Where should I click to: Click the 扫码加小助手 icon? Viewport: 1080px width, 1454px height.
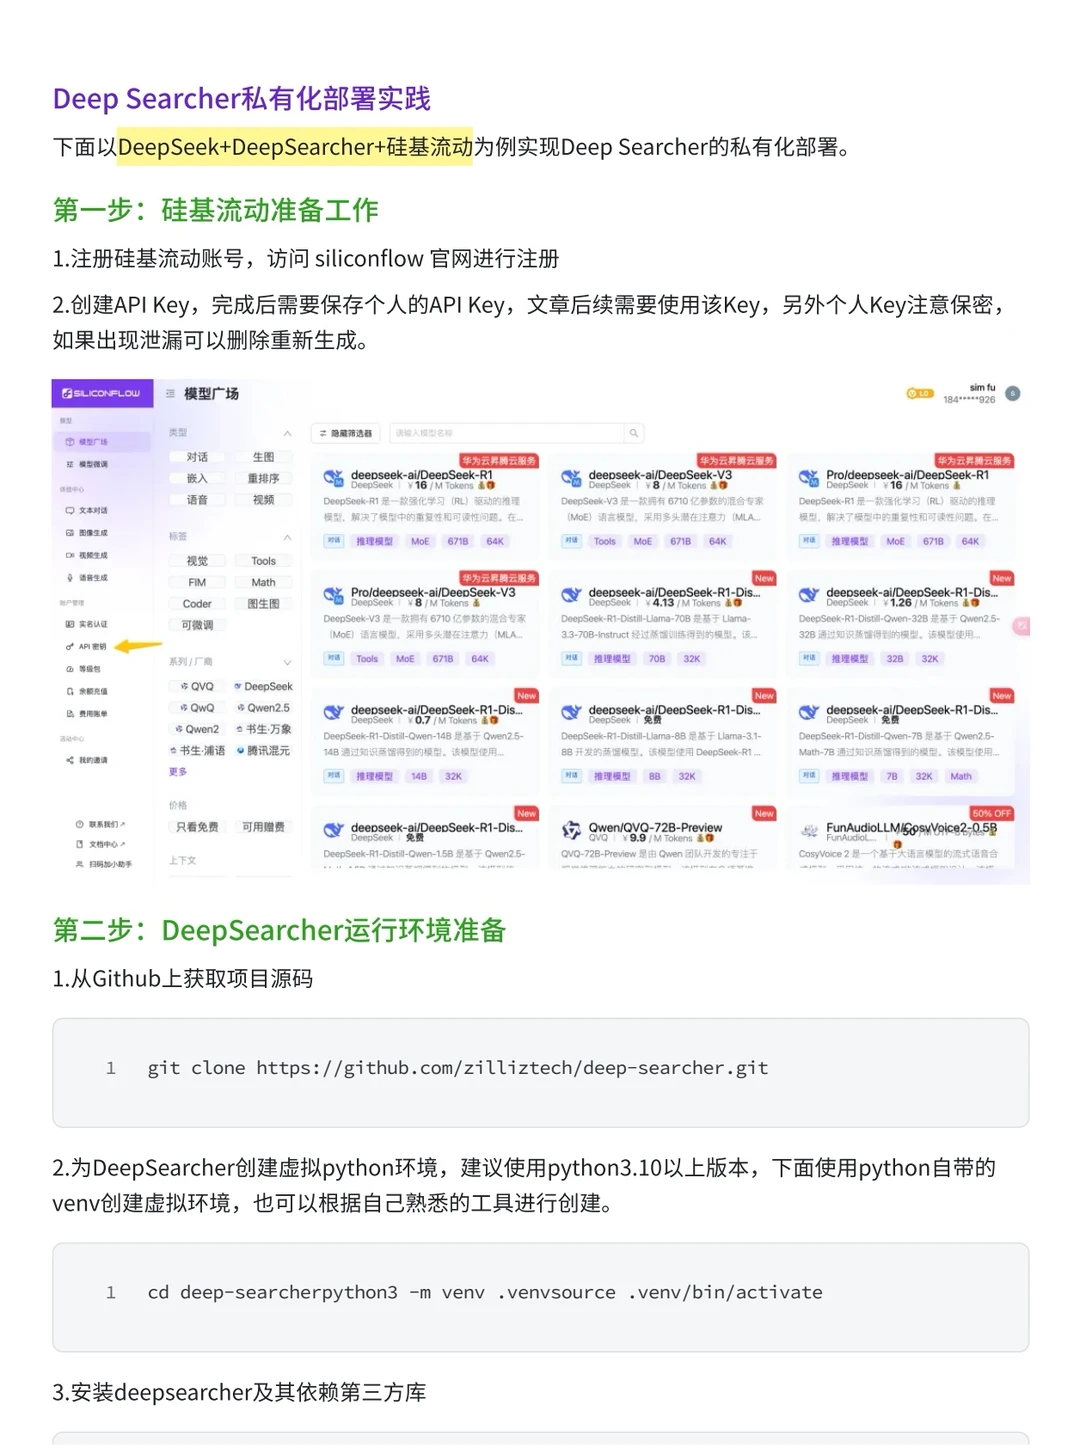click(79, 864)
